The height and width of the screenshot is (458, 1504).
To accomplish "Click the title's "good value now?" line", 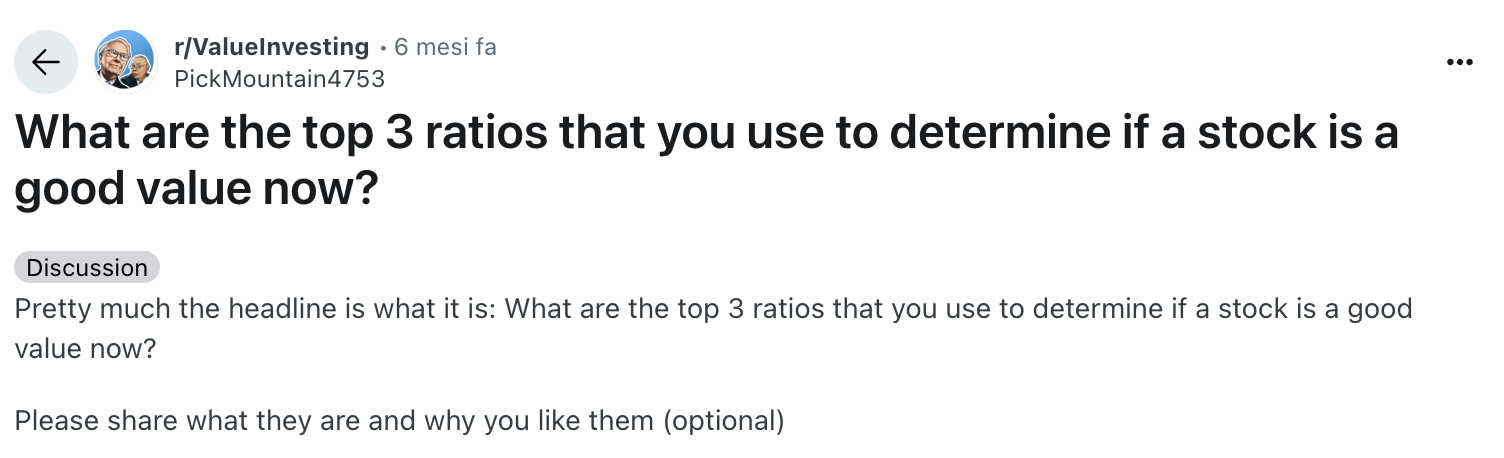I will pyautogui.click(x=195, y=190).
